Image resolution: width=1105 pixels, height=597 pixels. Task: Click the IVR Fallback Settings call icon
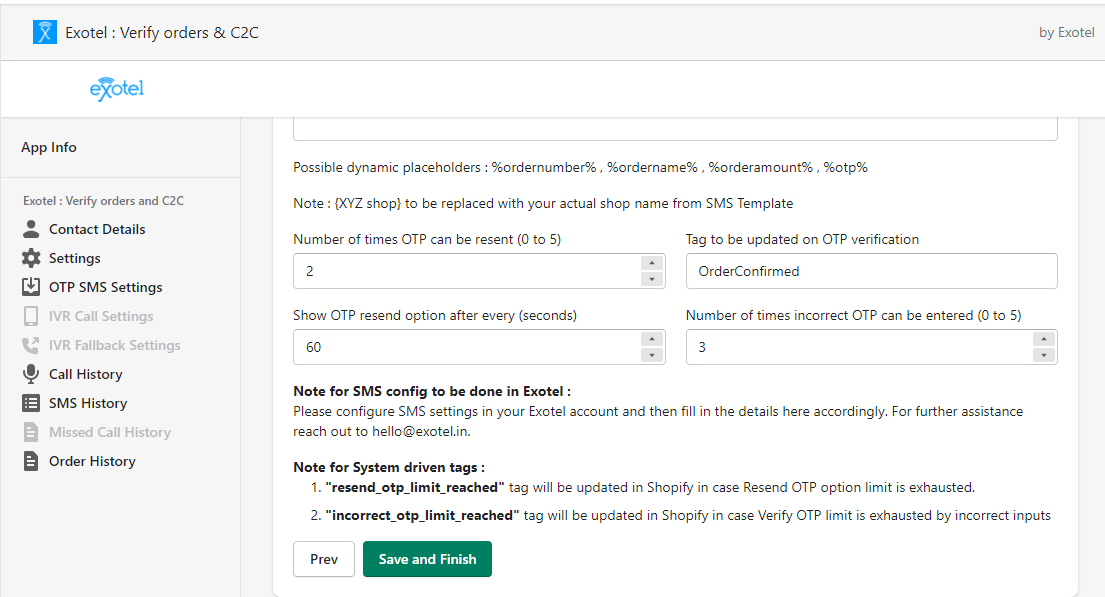pos(31,345)
